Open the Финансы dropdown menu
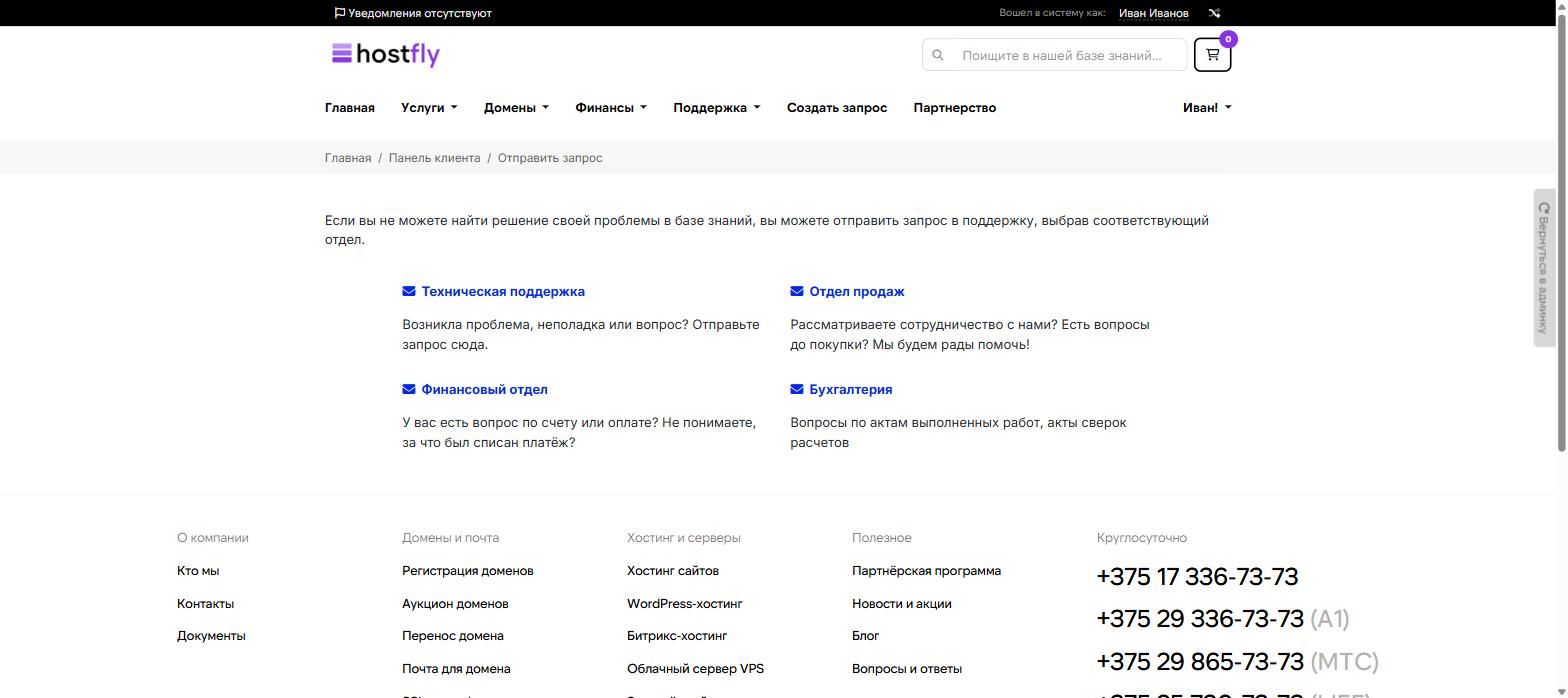 tap(611, 107)
